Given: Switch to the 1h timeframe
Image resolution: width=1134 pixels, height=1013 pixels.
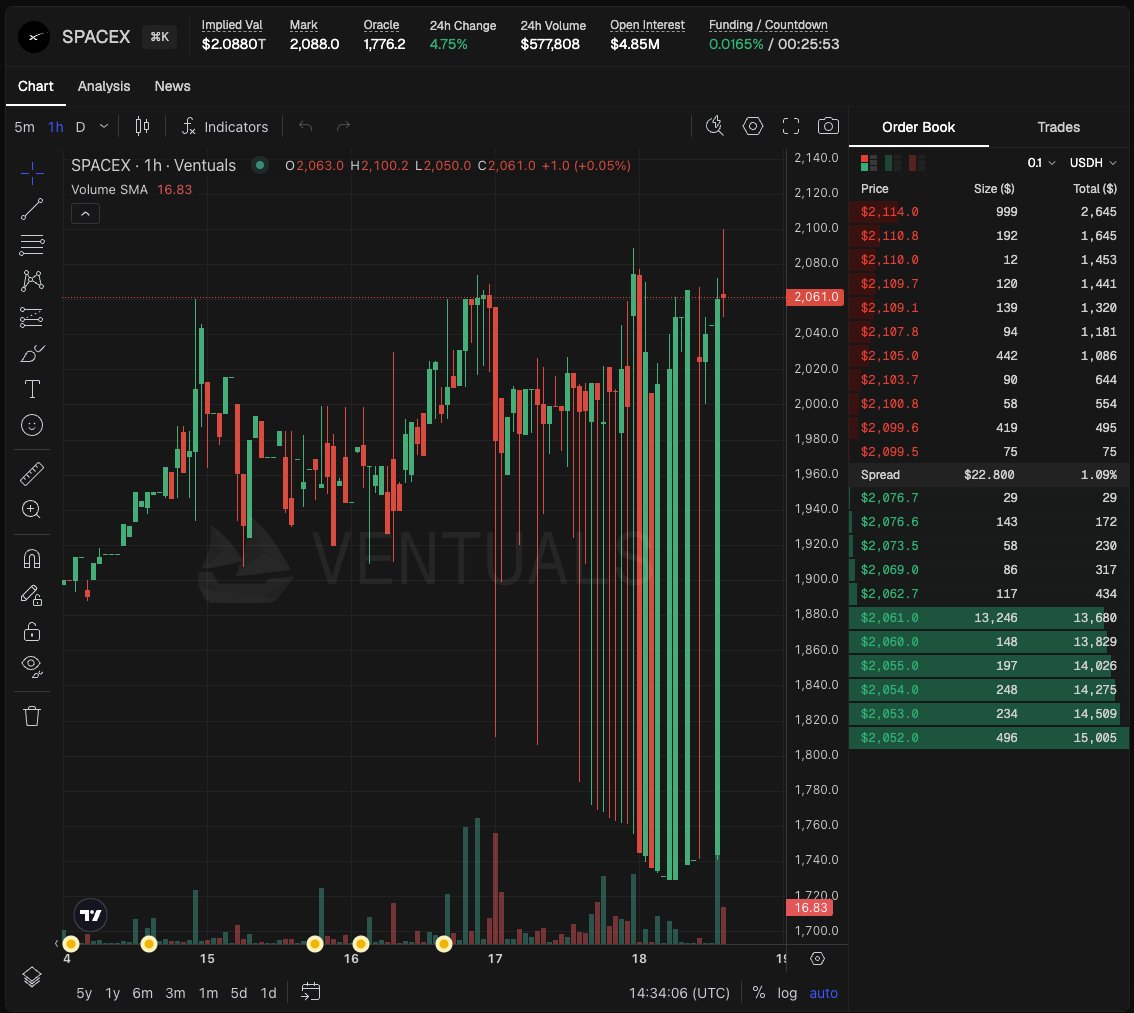Looking at the screenshot, I should click(56, 127).
